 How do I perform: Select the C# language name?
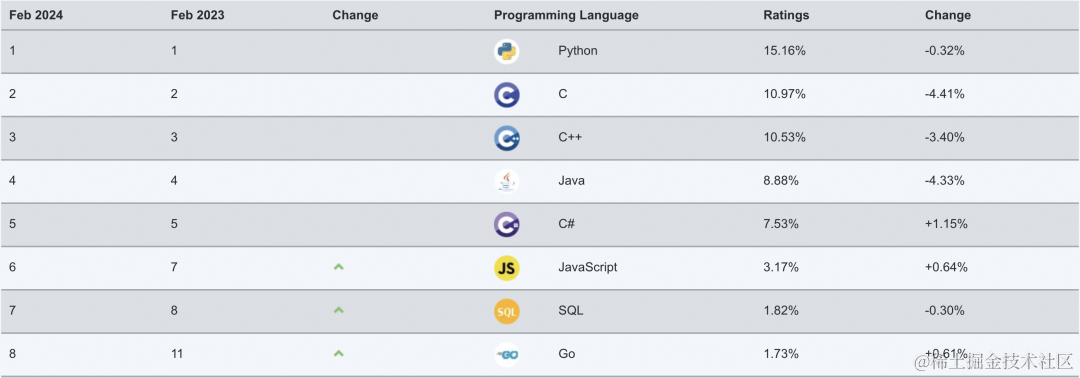coord(567,224)
